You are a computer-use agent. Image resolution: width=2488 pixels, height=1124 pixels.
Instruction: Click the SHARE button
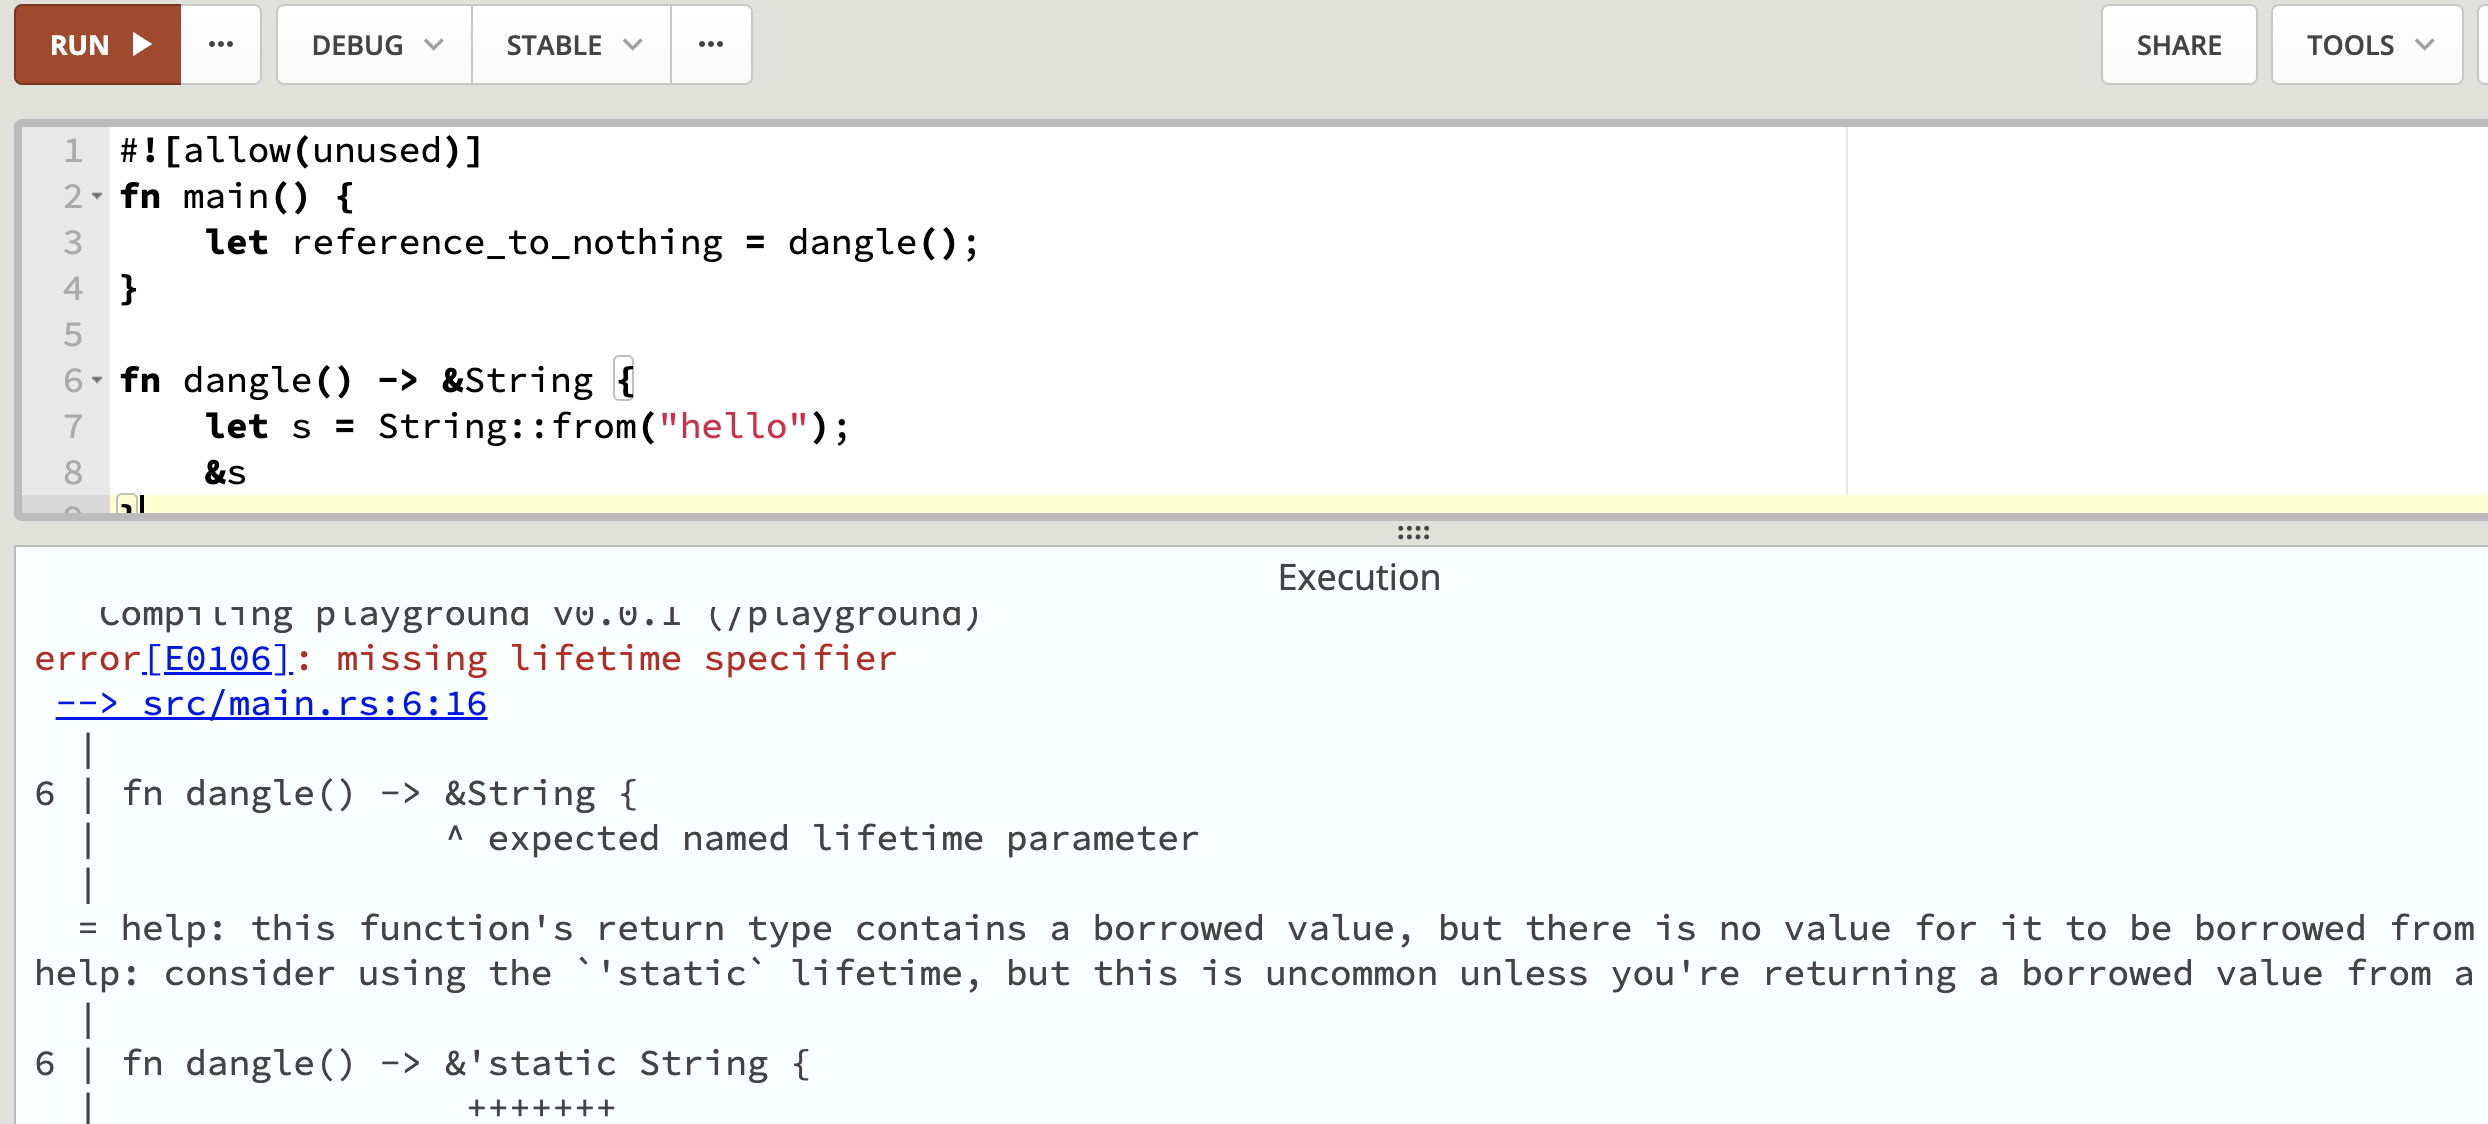click(2178, 45)
